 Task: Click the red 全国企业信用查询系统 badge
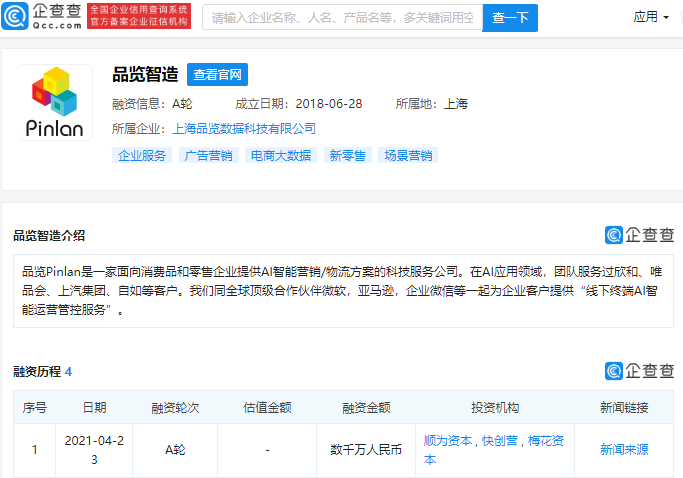[139, 16]
